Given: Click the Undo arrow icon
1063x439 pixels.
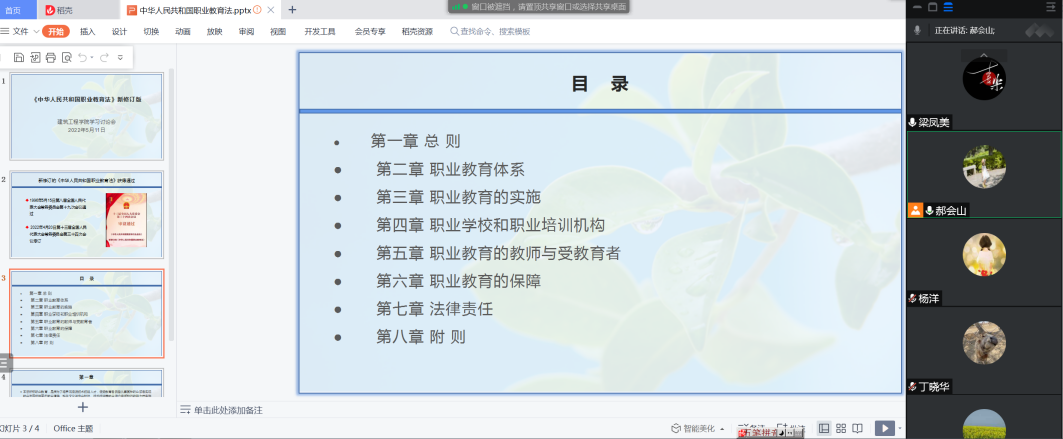Looking at the screenshot, I should coord(83,57).
